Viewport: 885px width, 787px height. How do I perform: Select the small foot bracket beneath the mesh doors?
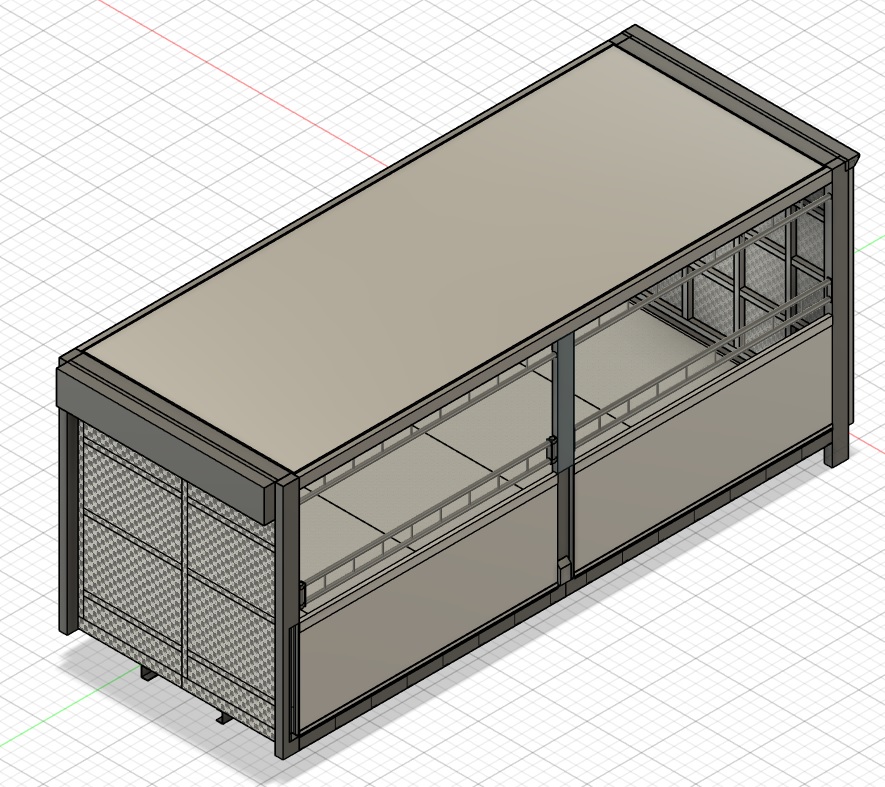148,674
